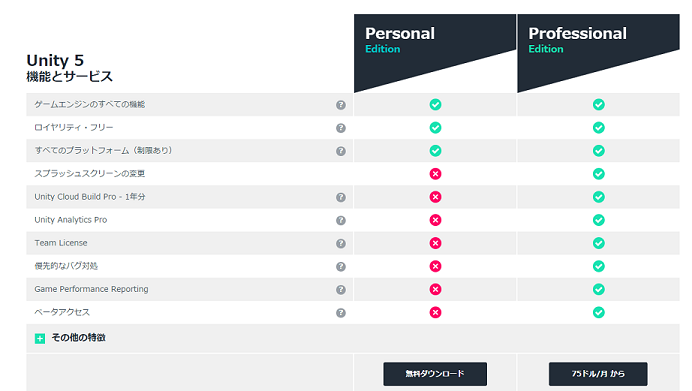This screenshot has height=391, width=692.
Task: Click the Unity Cloud Build Pro row label
Action: click(90, 197)
